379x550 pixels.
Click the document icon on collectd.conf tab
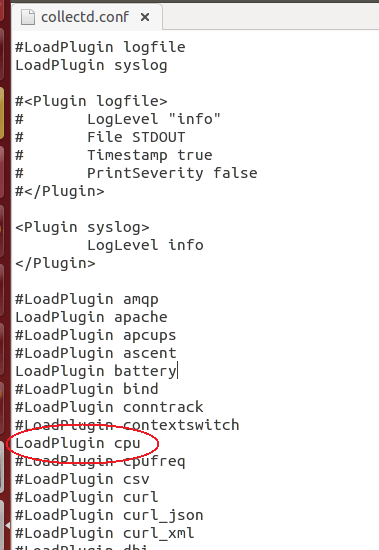(x=28, y=17)
